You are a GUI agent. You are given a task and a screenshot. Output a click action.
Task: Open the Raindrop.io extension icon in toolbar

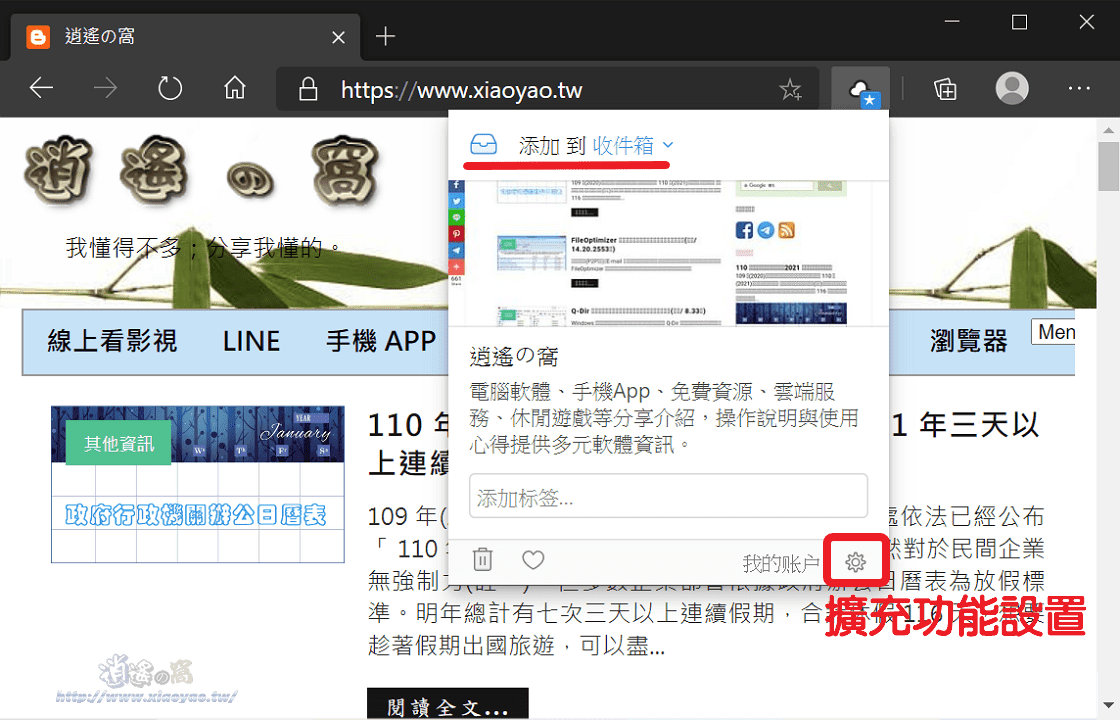click(x=861, y=90)
